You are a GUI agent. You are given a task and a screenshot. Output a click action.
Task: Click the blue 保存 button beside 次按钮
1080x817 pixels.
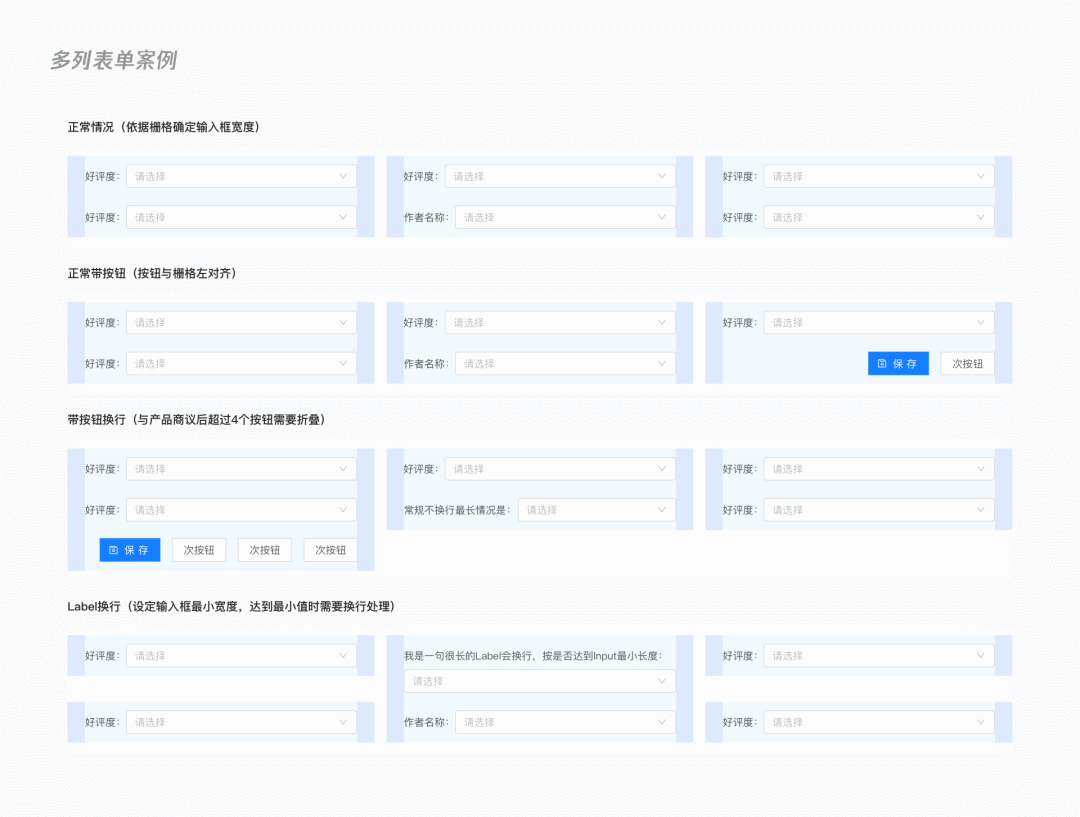898,363
